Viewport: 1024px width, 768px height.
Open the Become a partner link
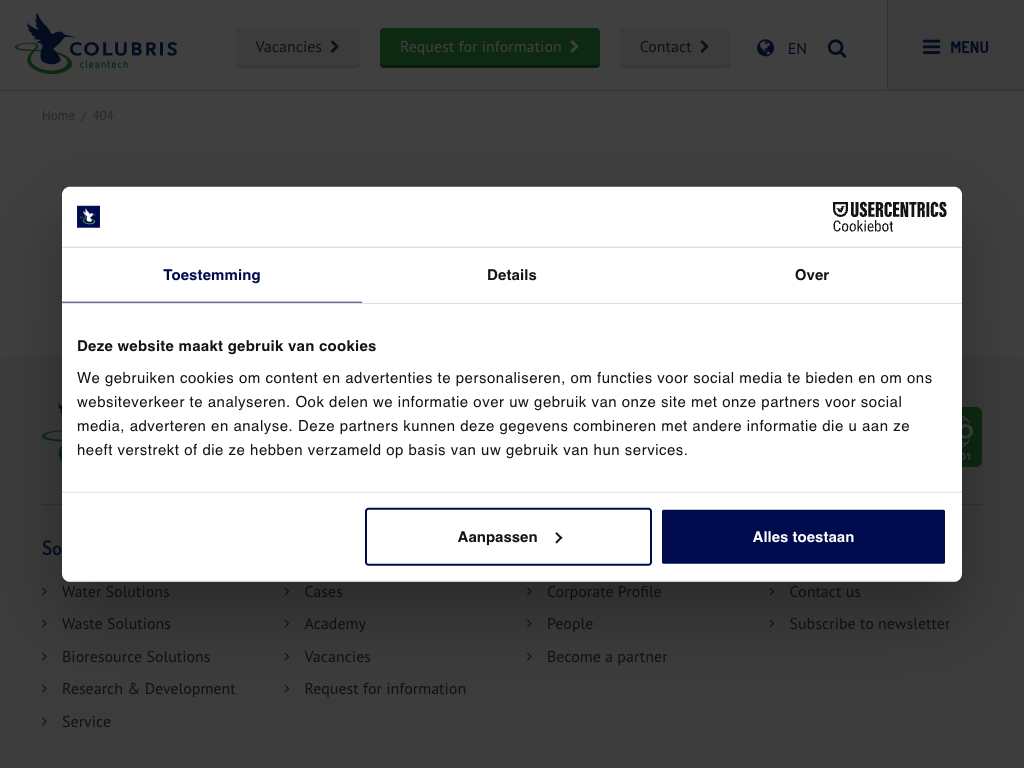tap(606, 657)
